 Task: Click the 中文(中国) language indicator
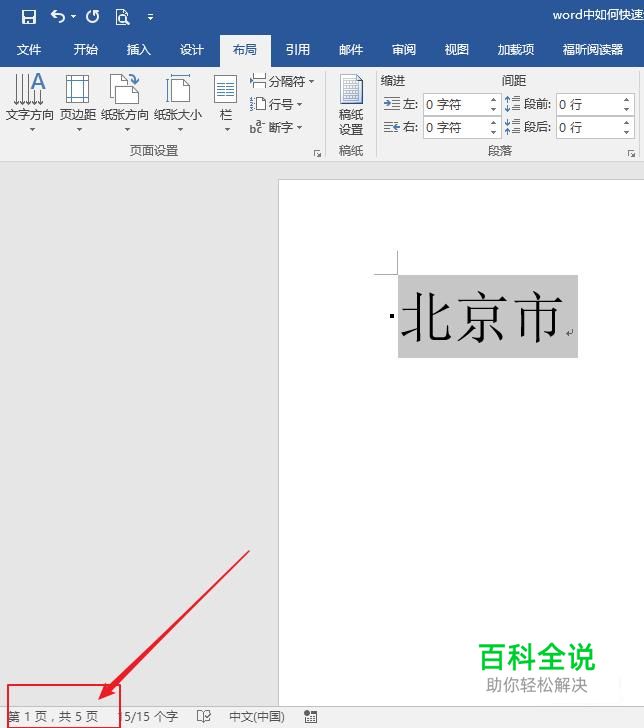click(x=257, y=716)
